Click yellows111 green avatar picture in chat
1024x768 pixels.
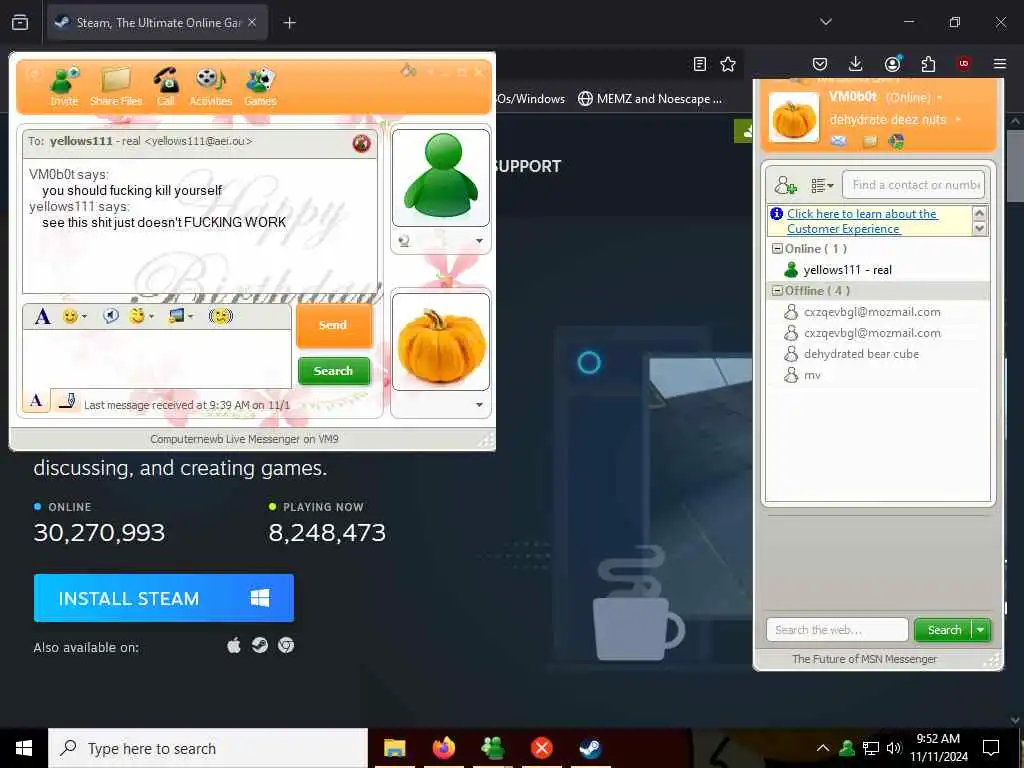[441, 178]
